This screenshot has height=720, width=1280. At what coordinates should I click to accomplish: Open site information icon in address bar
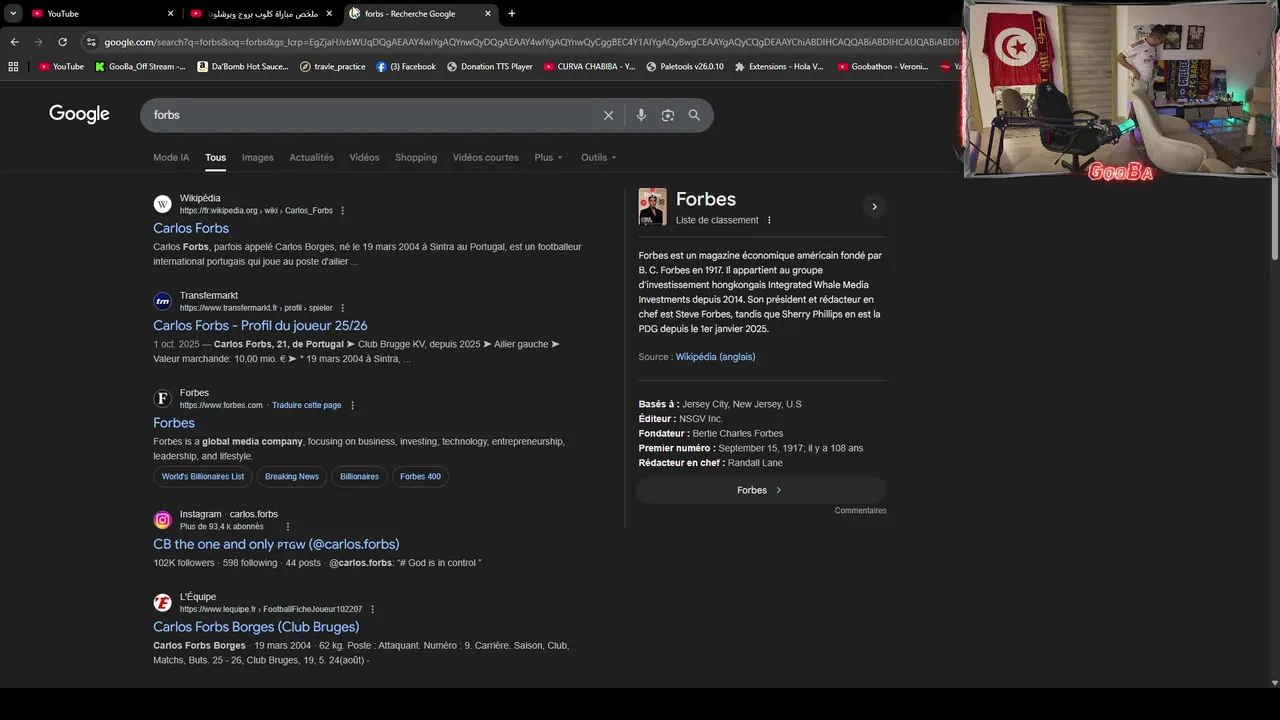tap(91, 42)
